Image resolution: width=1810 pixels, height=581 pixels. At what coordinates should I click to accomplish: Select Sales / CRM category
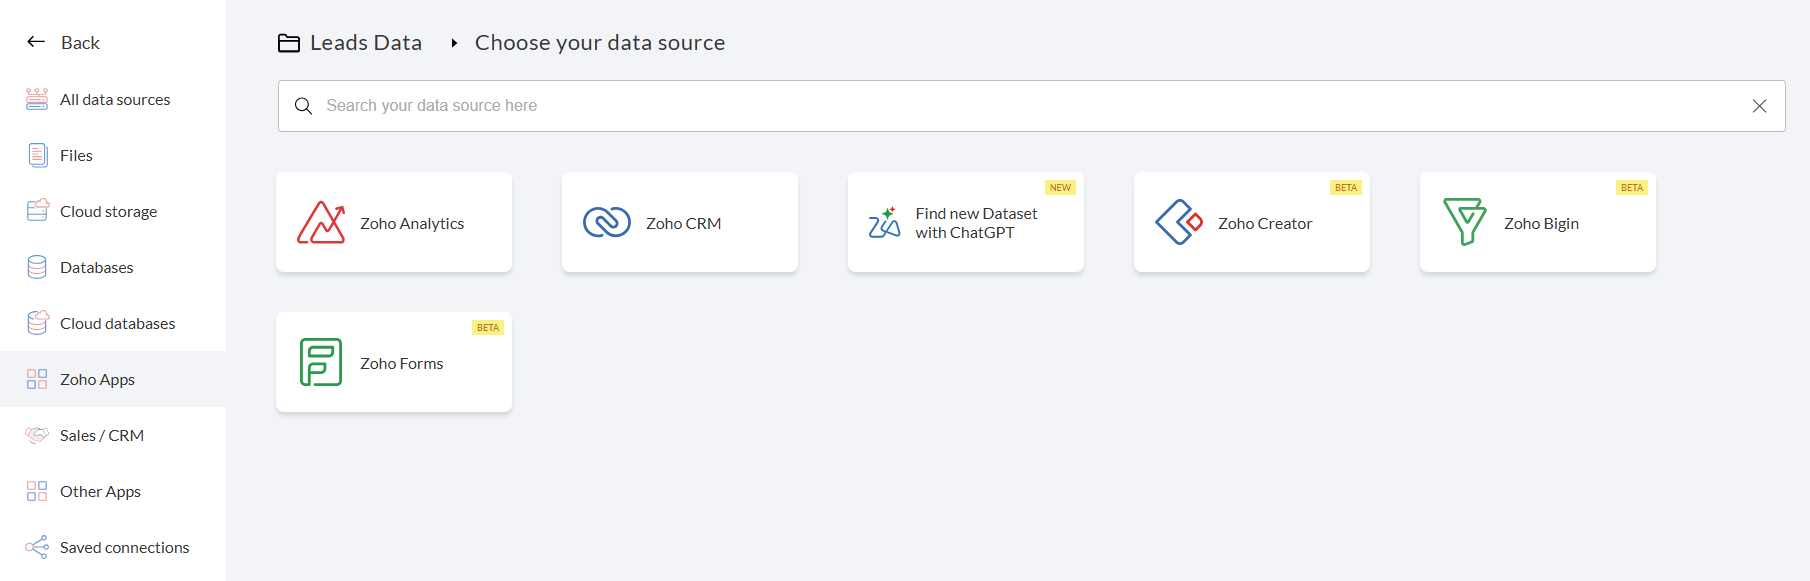(101, 436)
